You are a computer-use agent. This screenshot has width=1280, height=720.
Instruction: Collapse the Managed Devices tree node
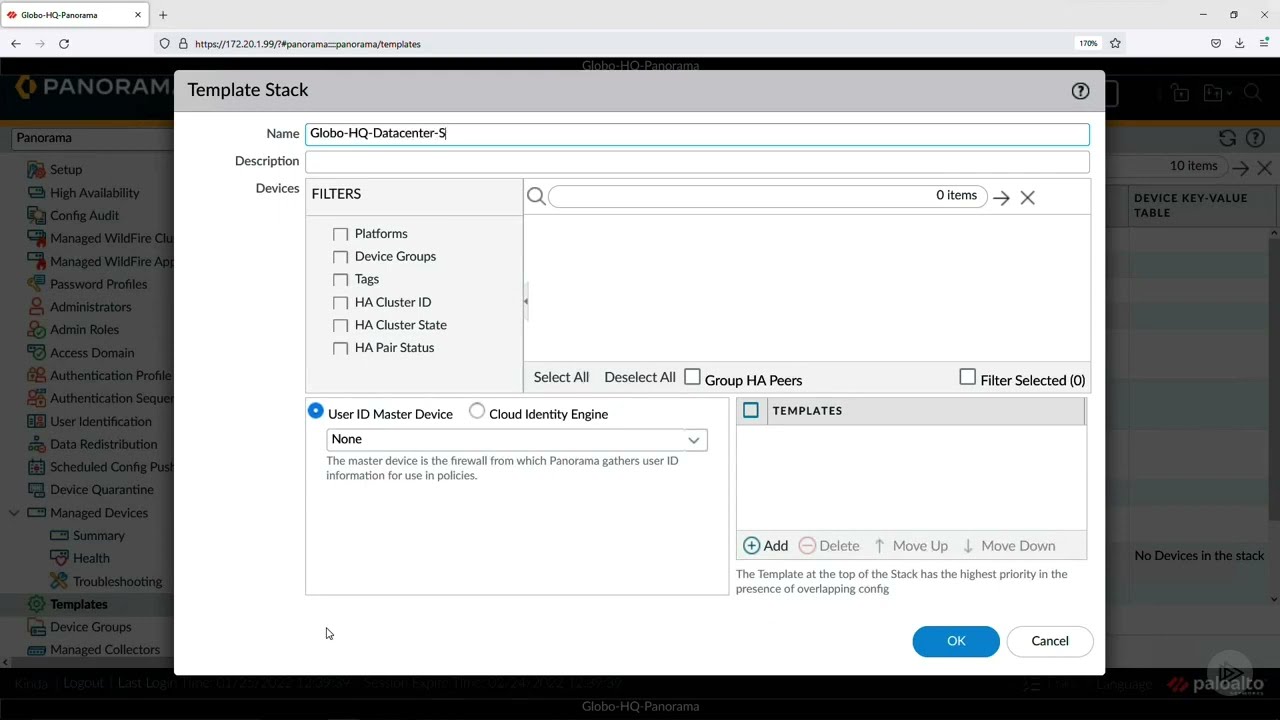click(x=14, y=513)
